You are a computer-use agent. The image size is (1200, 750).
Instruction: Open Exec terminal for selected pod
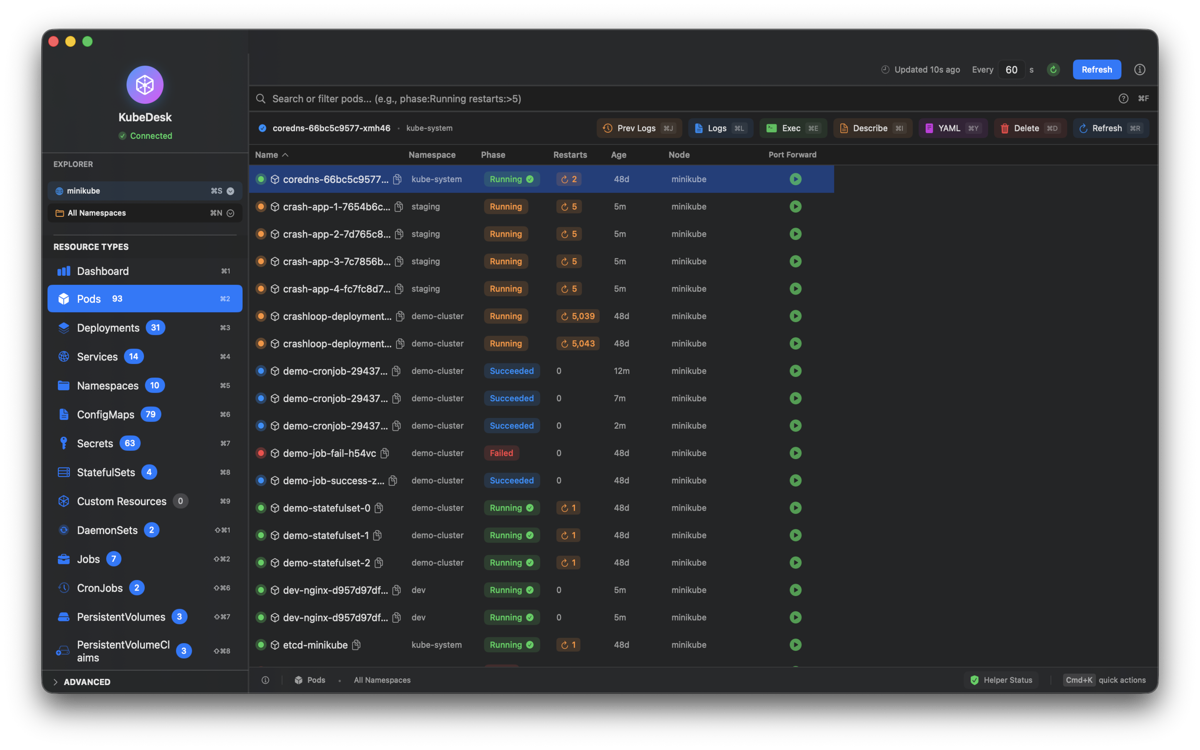791,128
